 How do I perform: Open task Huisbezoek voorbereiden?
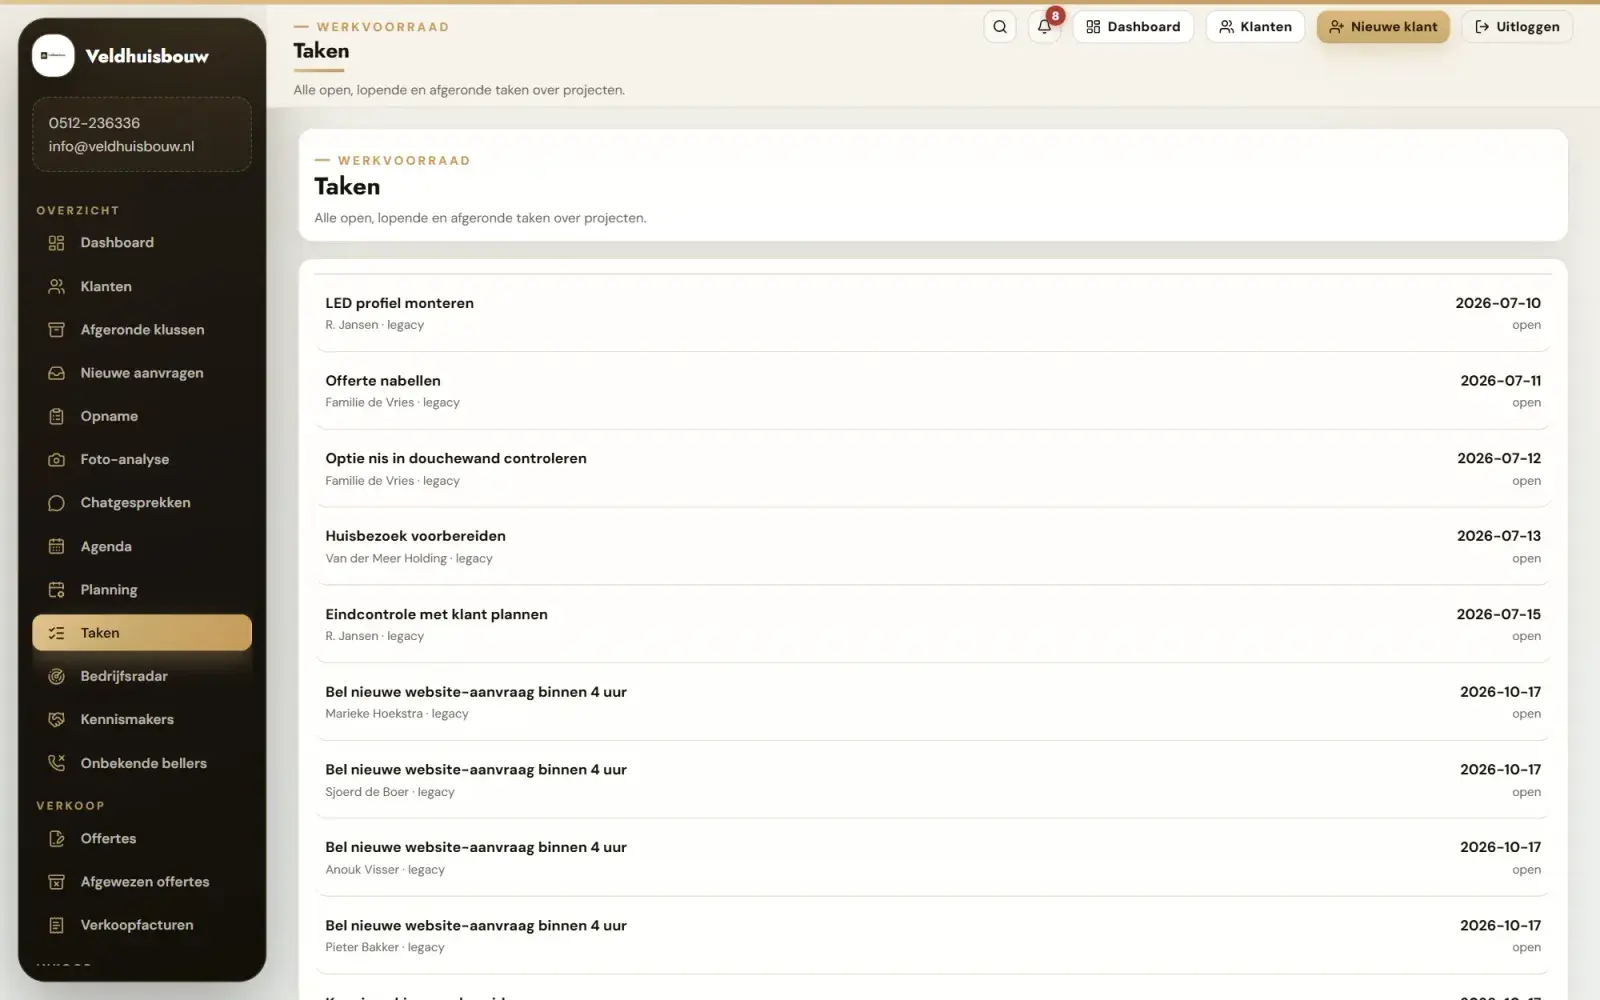click(933, 547)
